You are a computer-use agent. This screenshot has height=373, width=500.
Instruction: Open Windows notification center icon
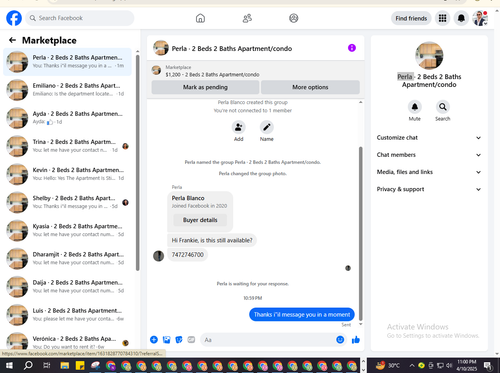coord(488,365)
